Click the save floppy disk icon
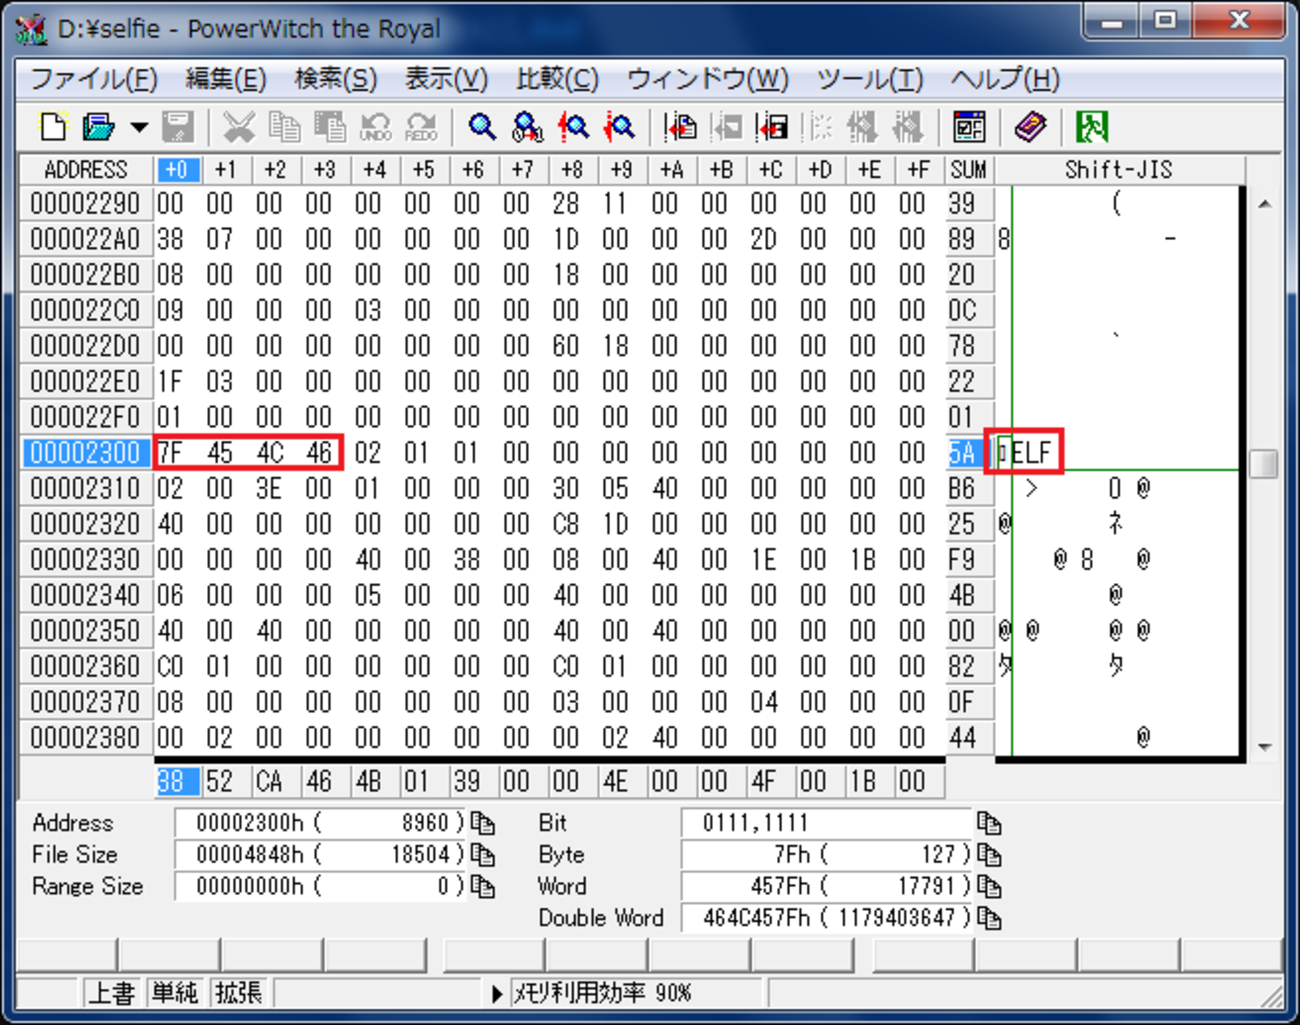Screen dimensions: 1300x1025 [x=178, y=127]
